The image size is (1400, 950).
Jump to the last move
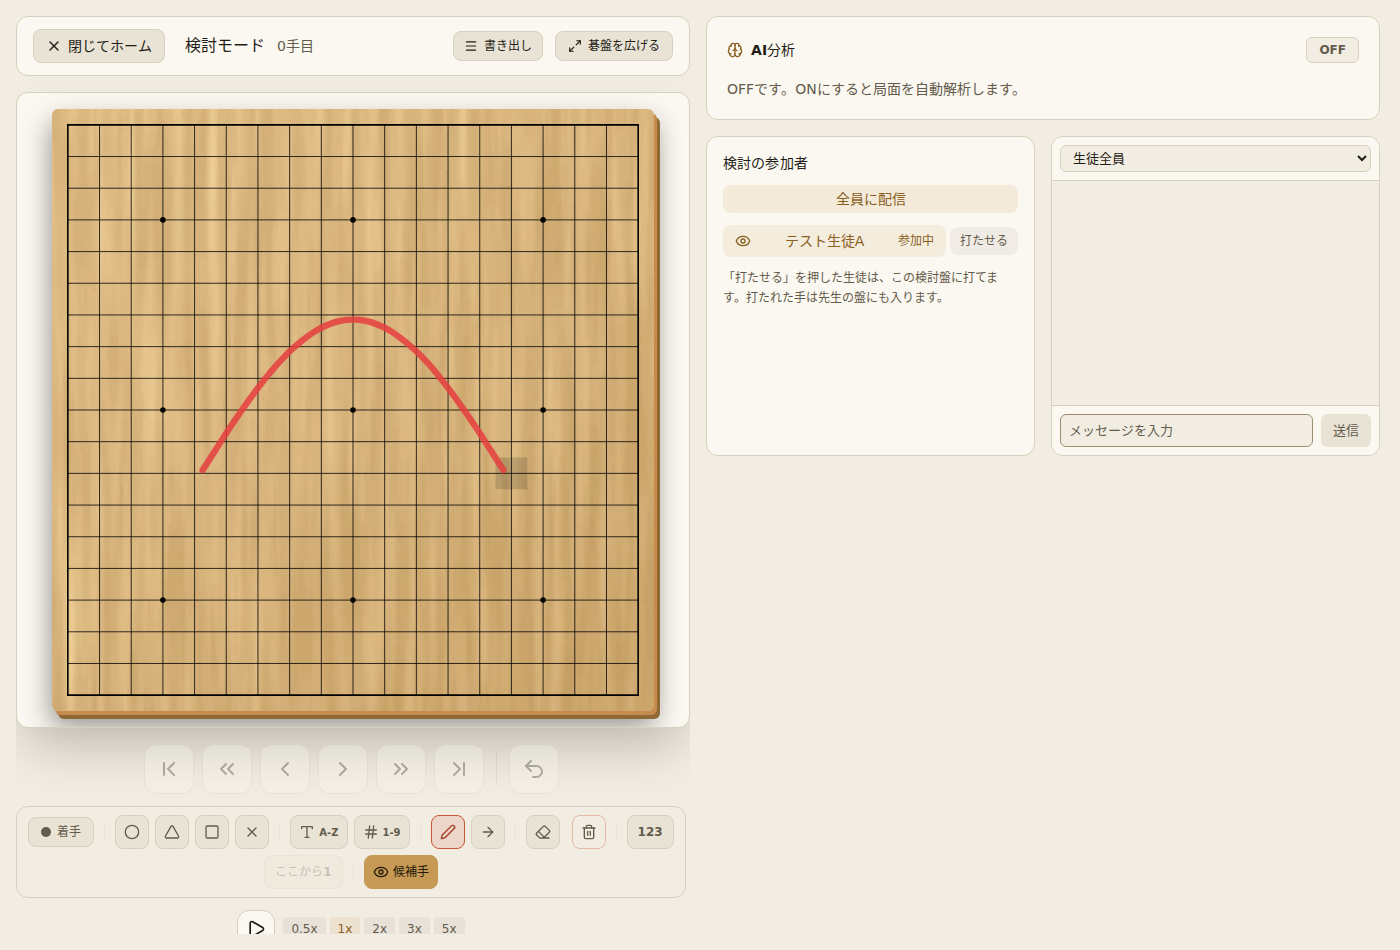[459, 769]
